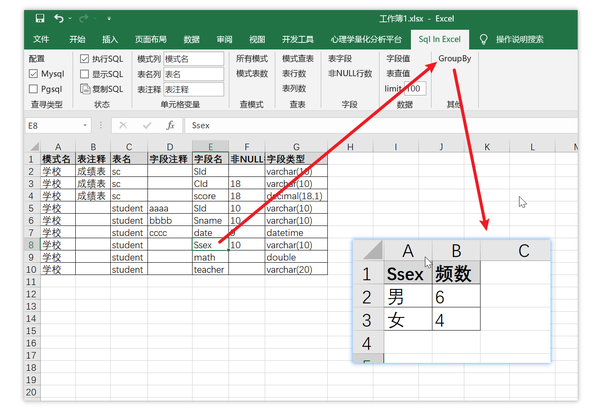
Task: Open the customize quick access toolbar dropdown
Action: tap(109, 18)
